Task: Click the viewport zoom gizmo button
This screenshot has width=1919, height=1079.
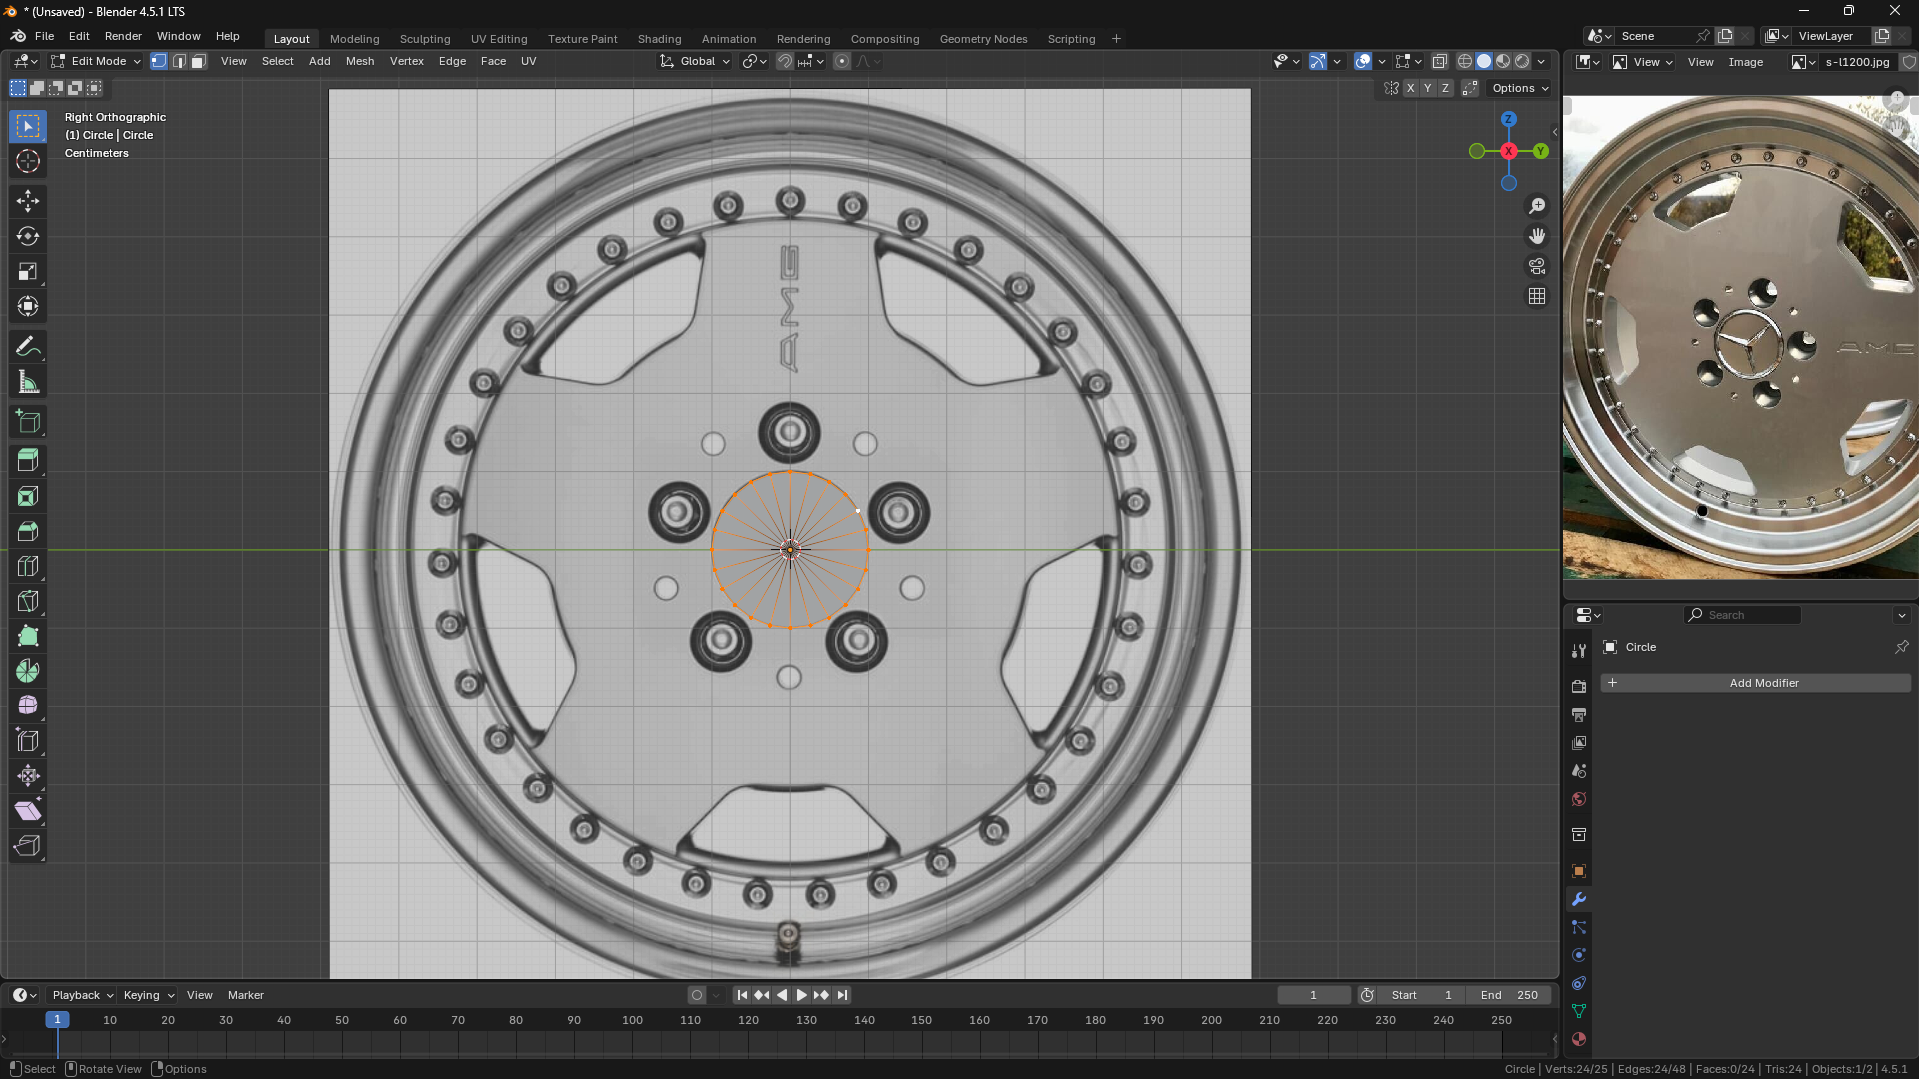Action: 1537,206
